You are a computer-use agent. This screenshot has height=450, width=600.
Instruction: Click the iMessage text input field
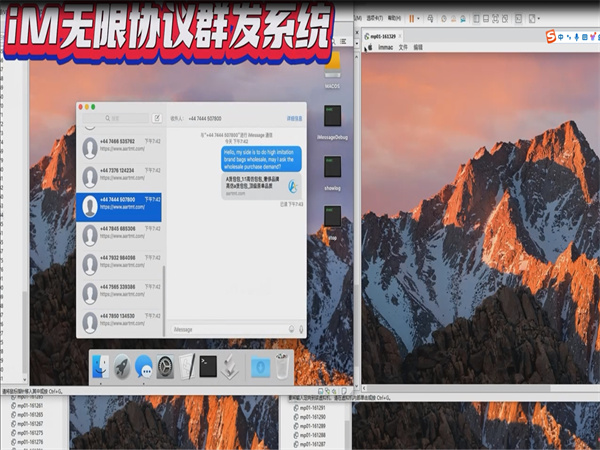(x=225, y=328)
